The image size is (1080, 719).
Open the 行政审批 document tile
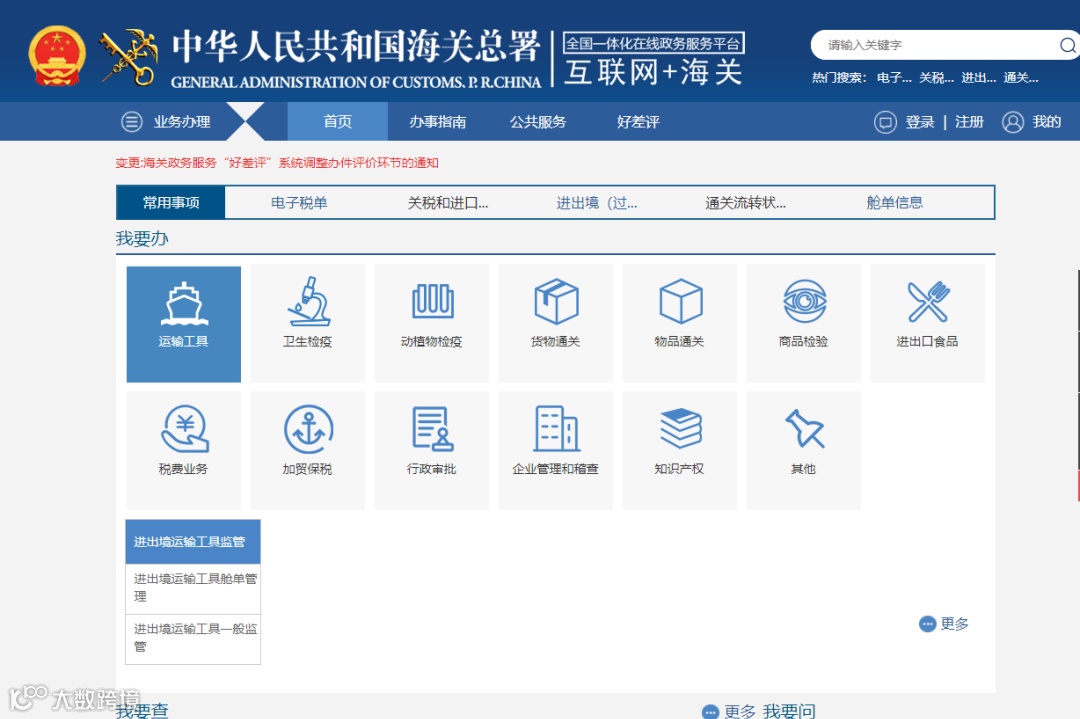[x=431, y=451]
